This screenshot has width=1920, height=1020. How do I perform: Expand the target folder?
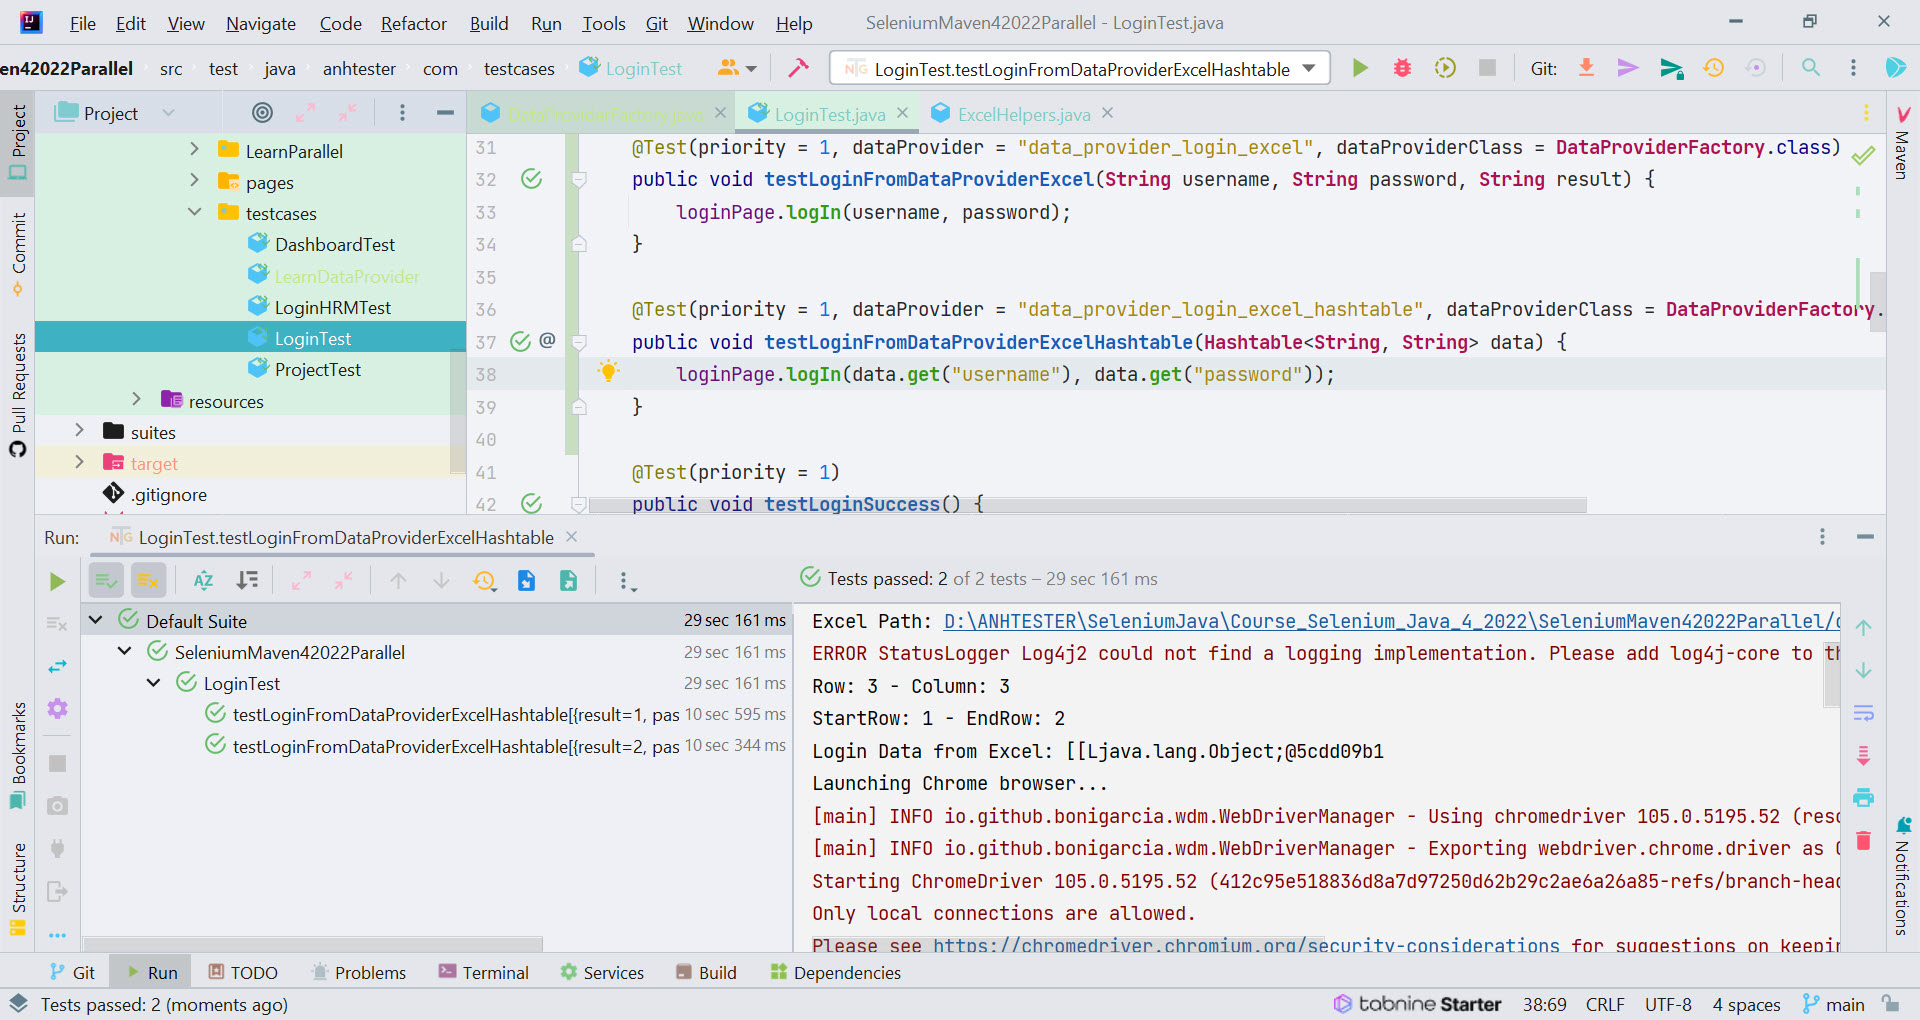click(79, 462)
